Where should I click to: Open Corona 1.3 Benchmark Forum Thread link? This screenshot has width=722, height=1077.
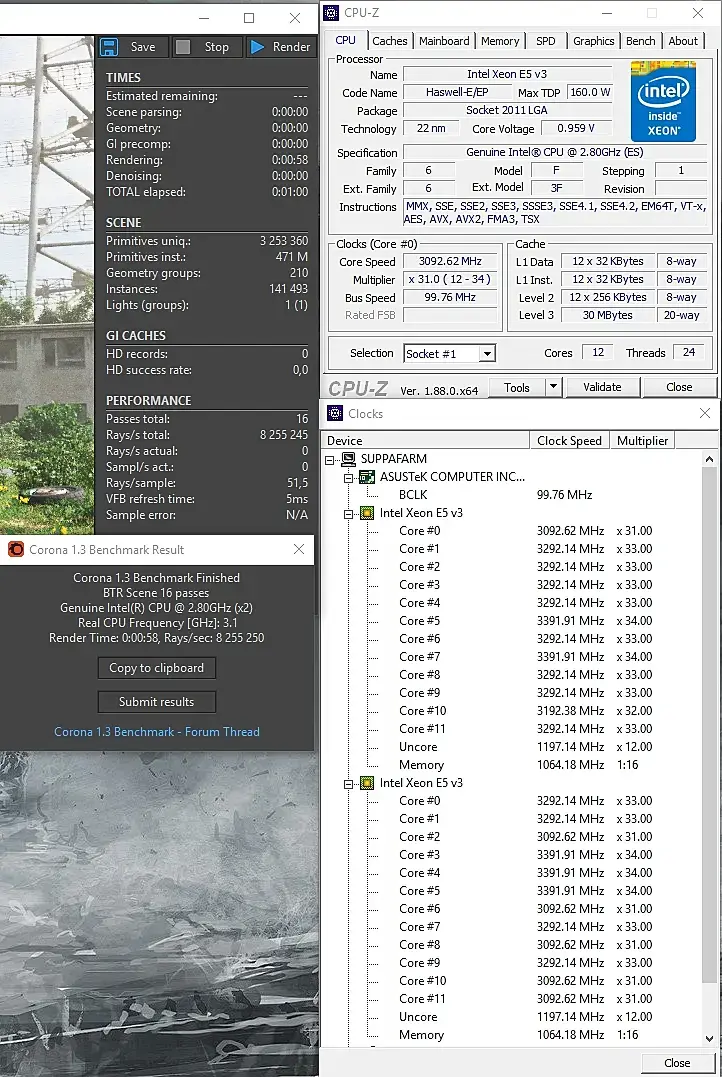coord(157,732)
